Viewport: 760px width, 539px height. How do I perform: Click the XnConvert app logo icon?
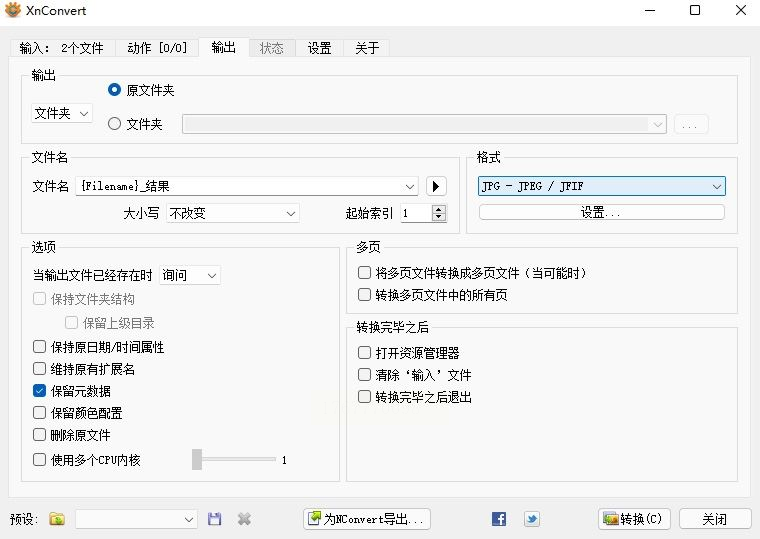[13, 10]
